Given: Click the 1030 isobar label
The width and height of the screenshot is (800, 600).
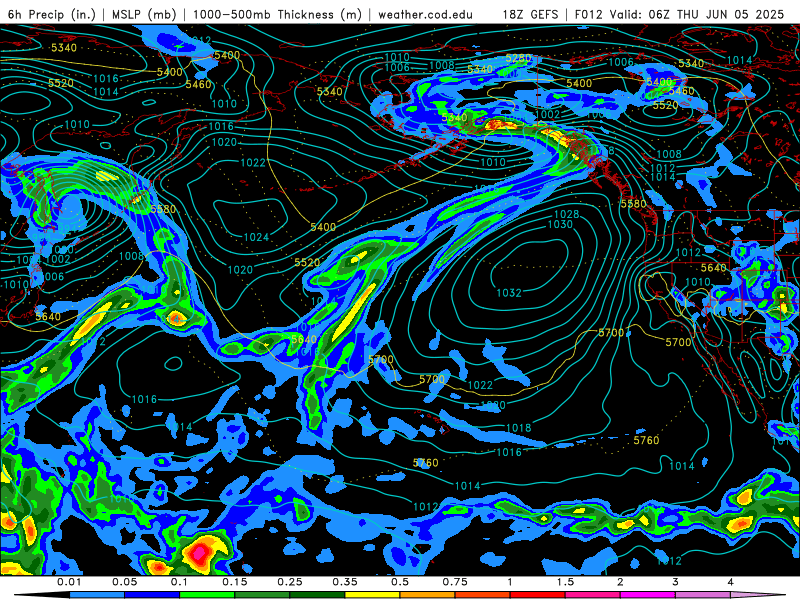Looking at the screenshot, I should tap(560, 224).
